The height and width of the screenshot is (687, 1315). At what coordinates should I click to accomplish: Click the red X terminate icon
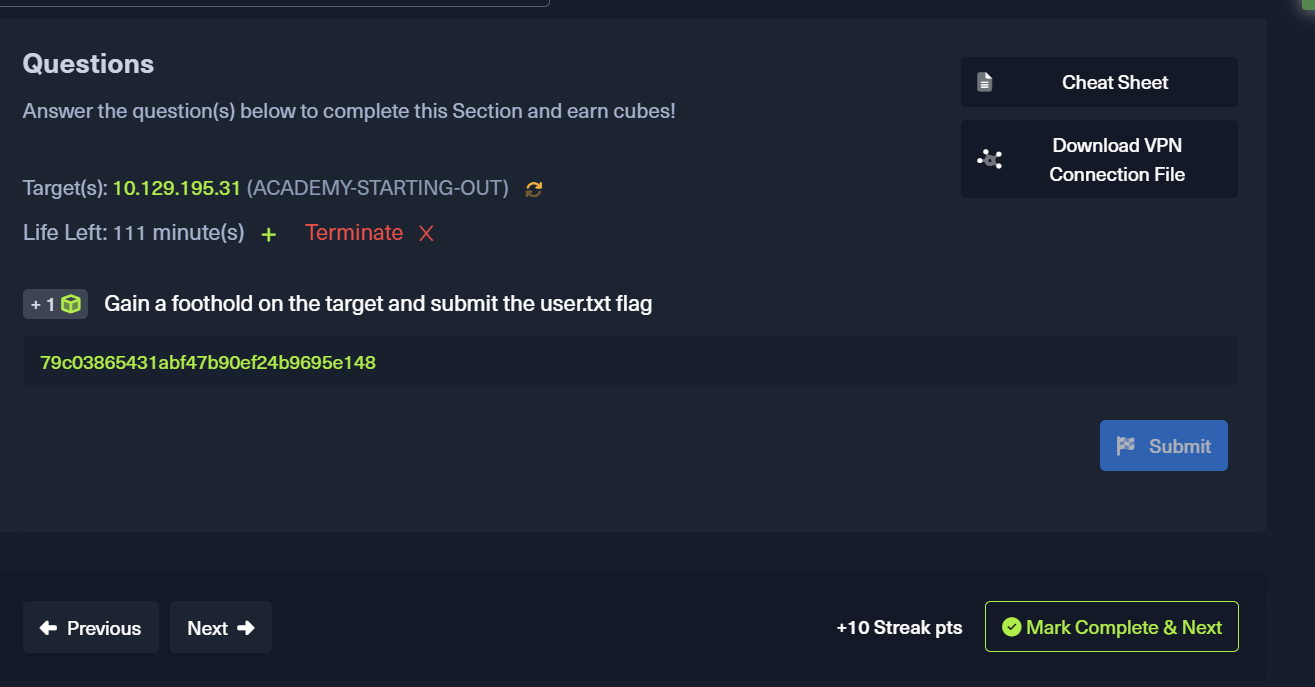coord(426,234)
